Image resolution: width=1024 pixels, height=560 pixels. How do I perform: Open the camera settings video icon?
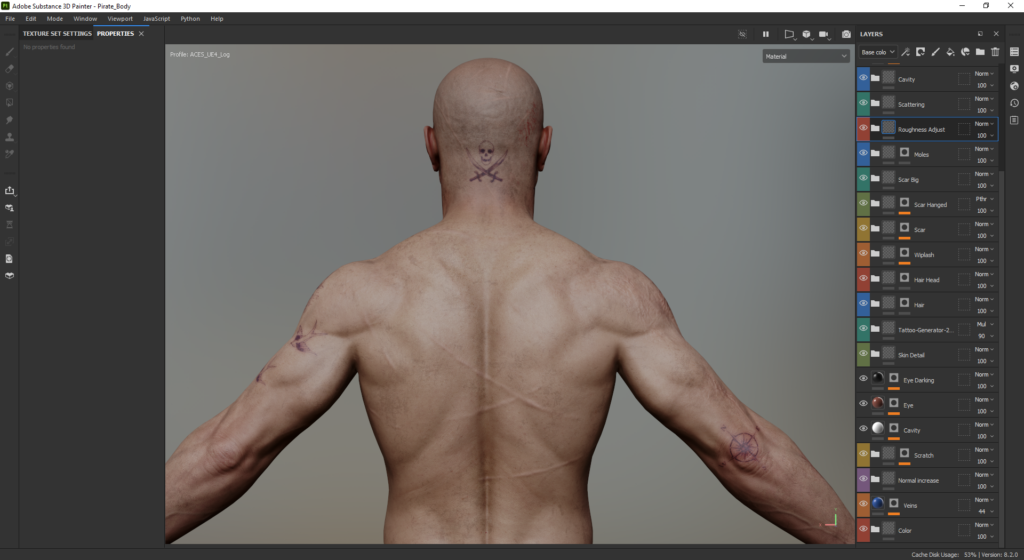click(x=824, y=34)
